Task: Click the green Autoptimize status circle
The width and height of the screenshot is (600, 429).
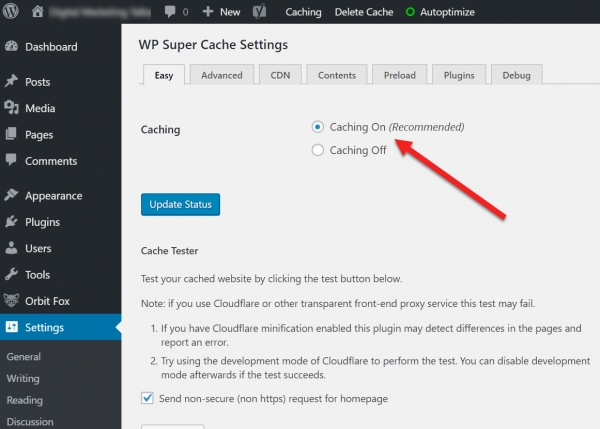Action: [410, 12]
